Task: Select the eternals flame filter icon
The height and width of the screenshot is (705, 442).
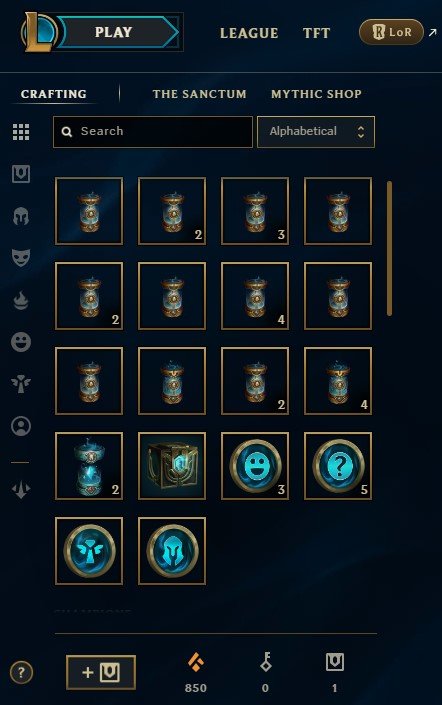Action: coord(21,300)
